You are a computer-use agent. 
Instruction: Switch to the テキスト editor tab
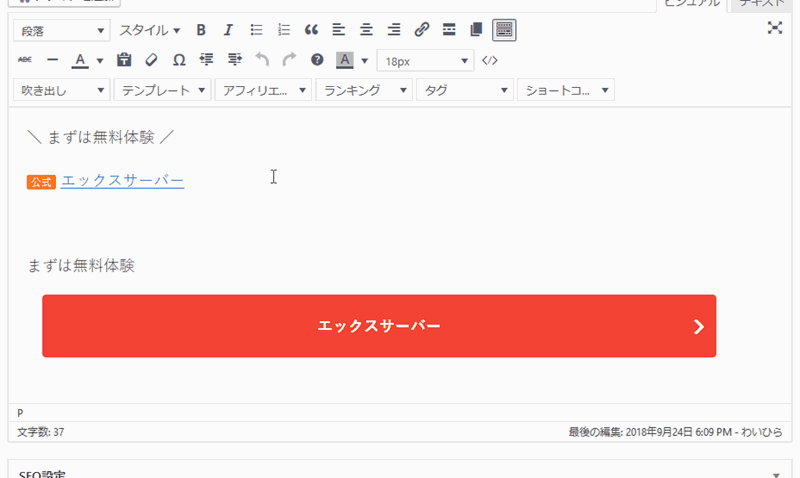pos(761,3)
